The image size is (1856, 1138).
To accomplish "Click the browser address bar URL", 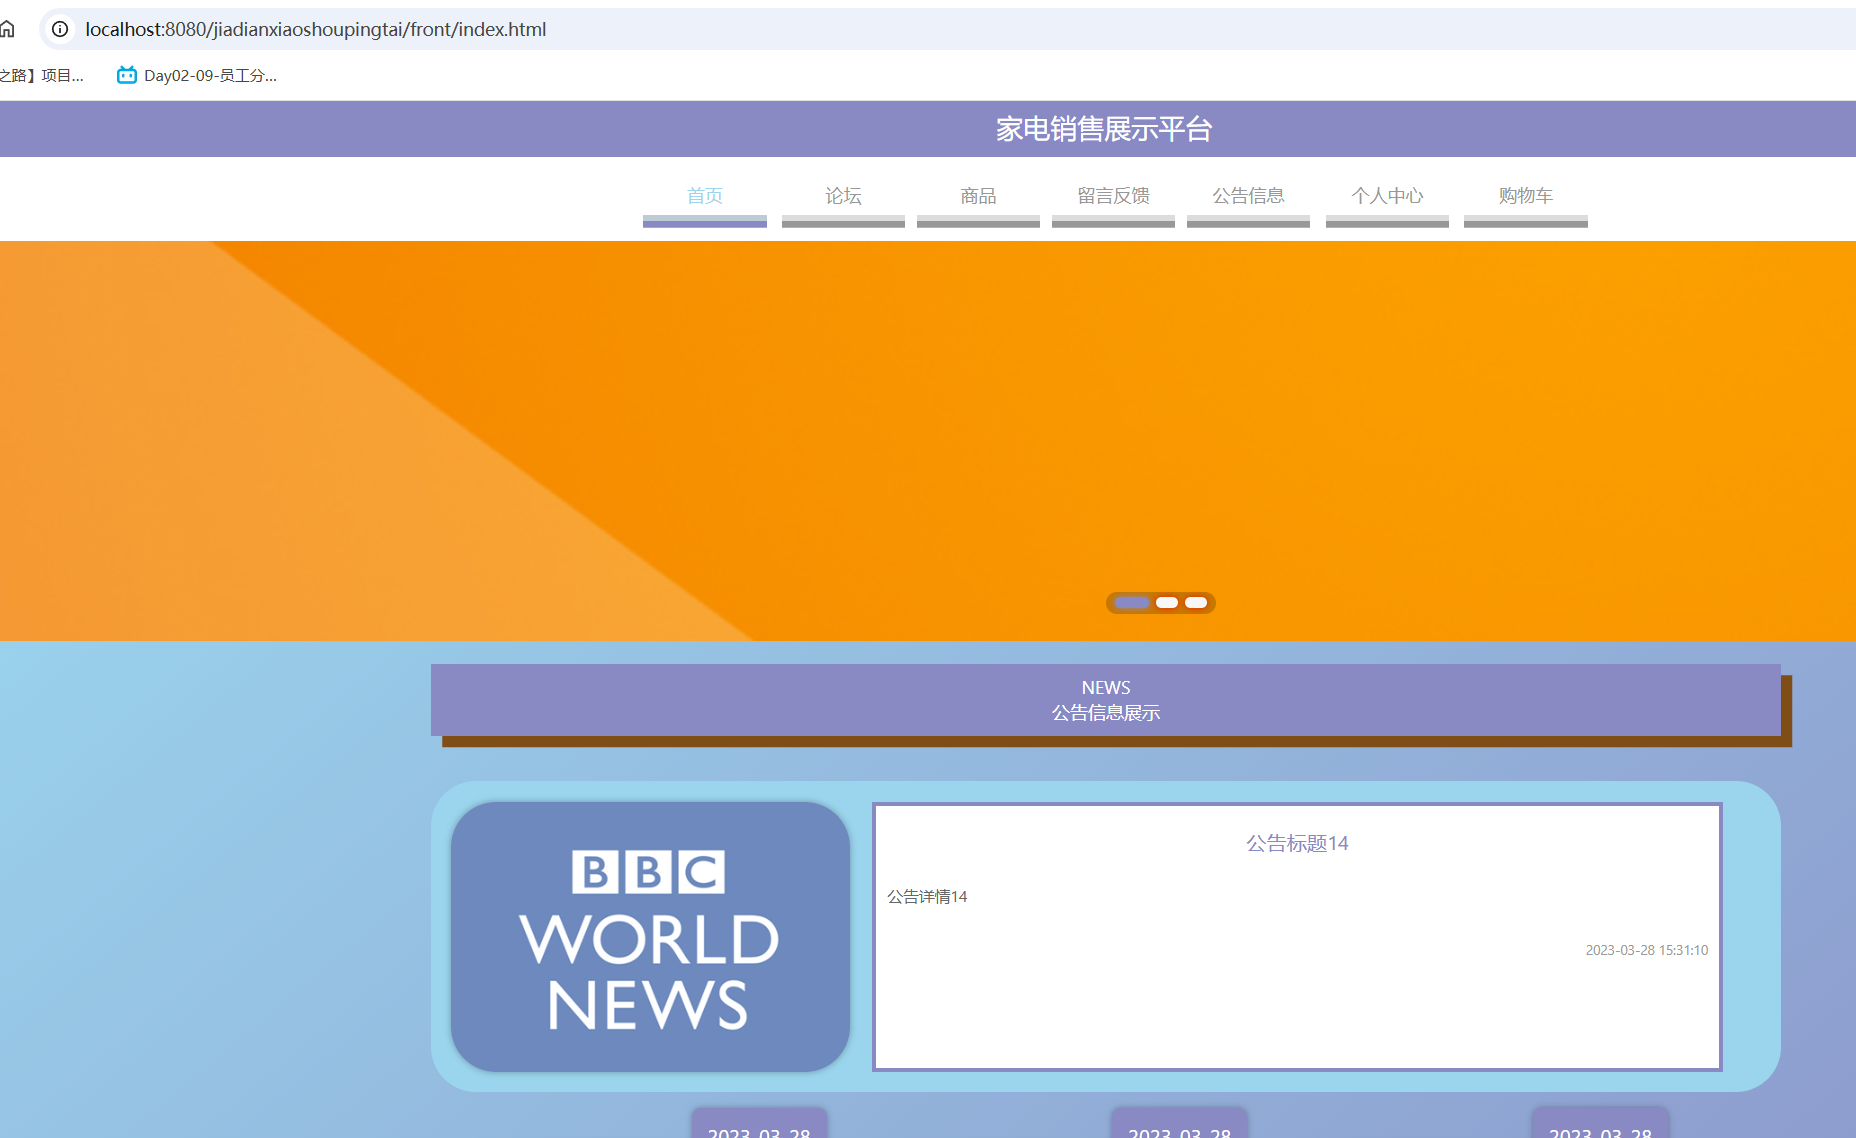I will tap(316, 29).
